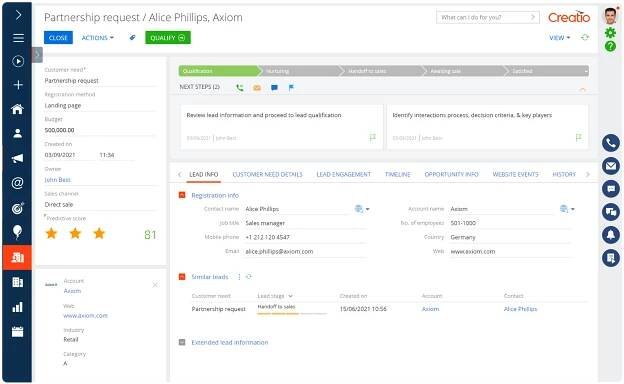Open the user profile avatar

tap(610, 16)
